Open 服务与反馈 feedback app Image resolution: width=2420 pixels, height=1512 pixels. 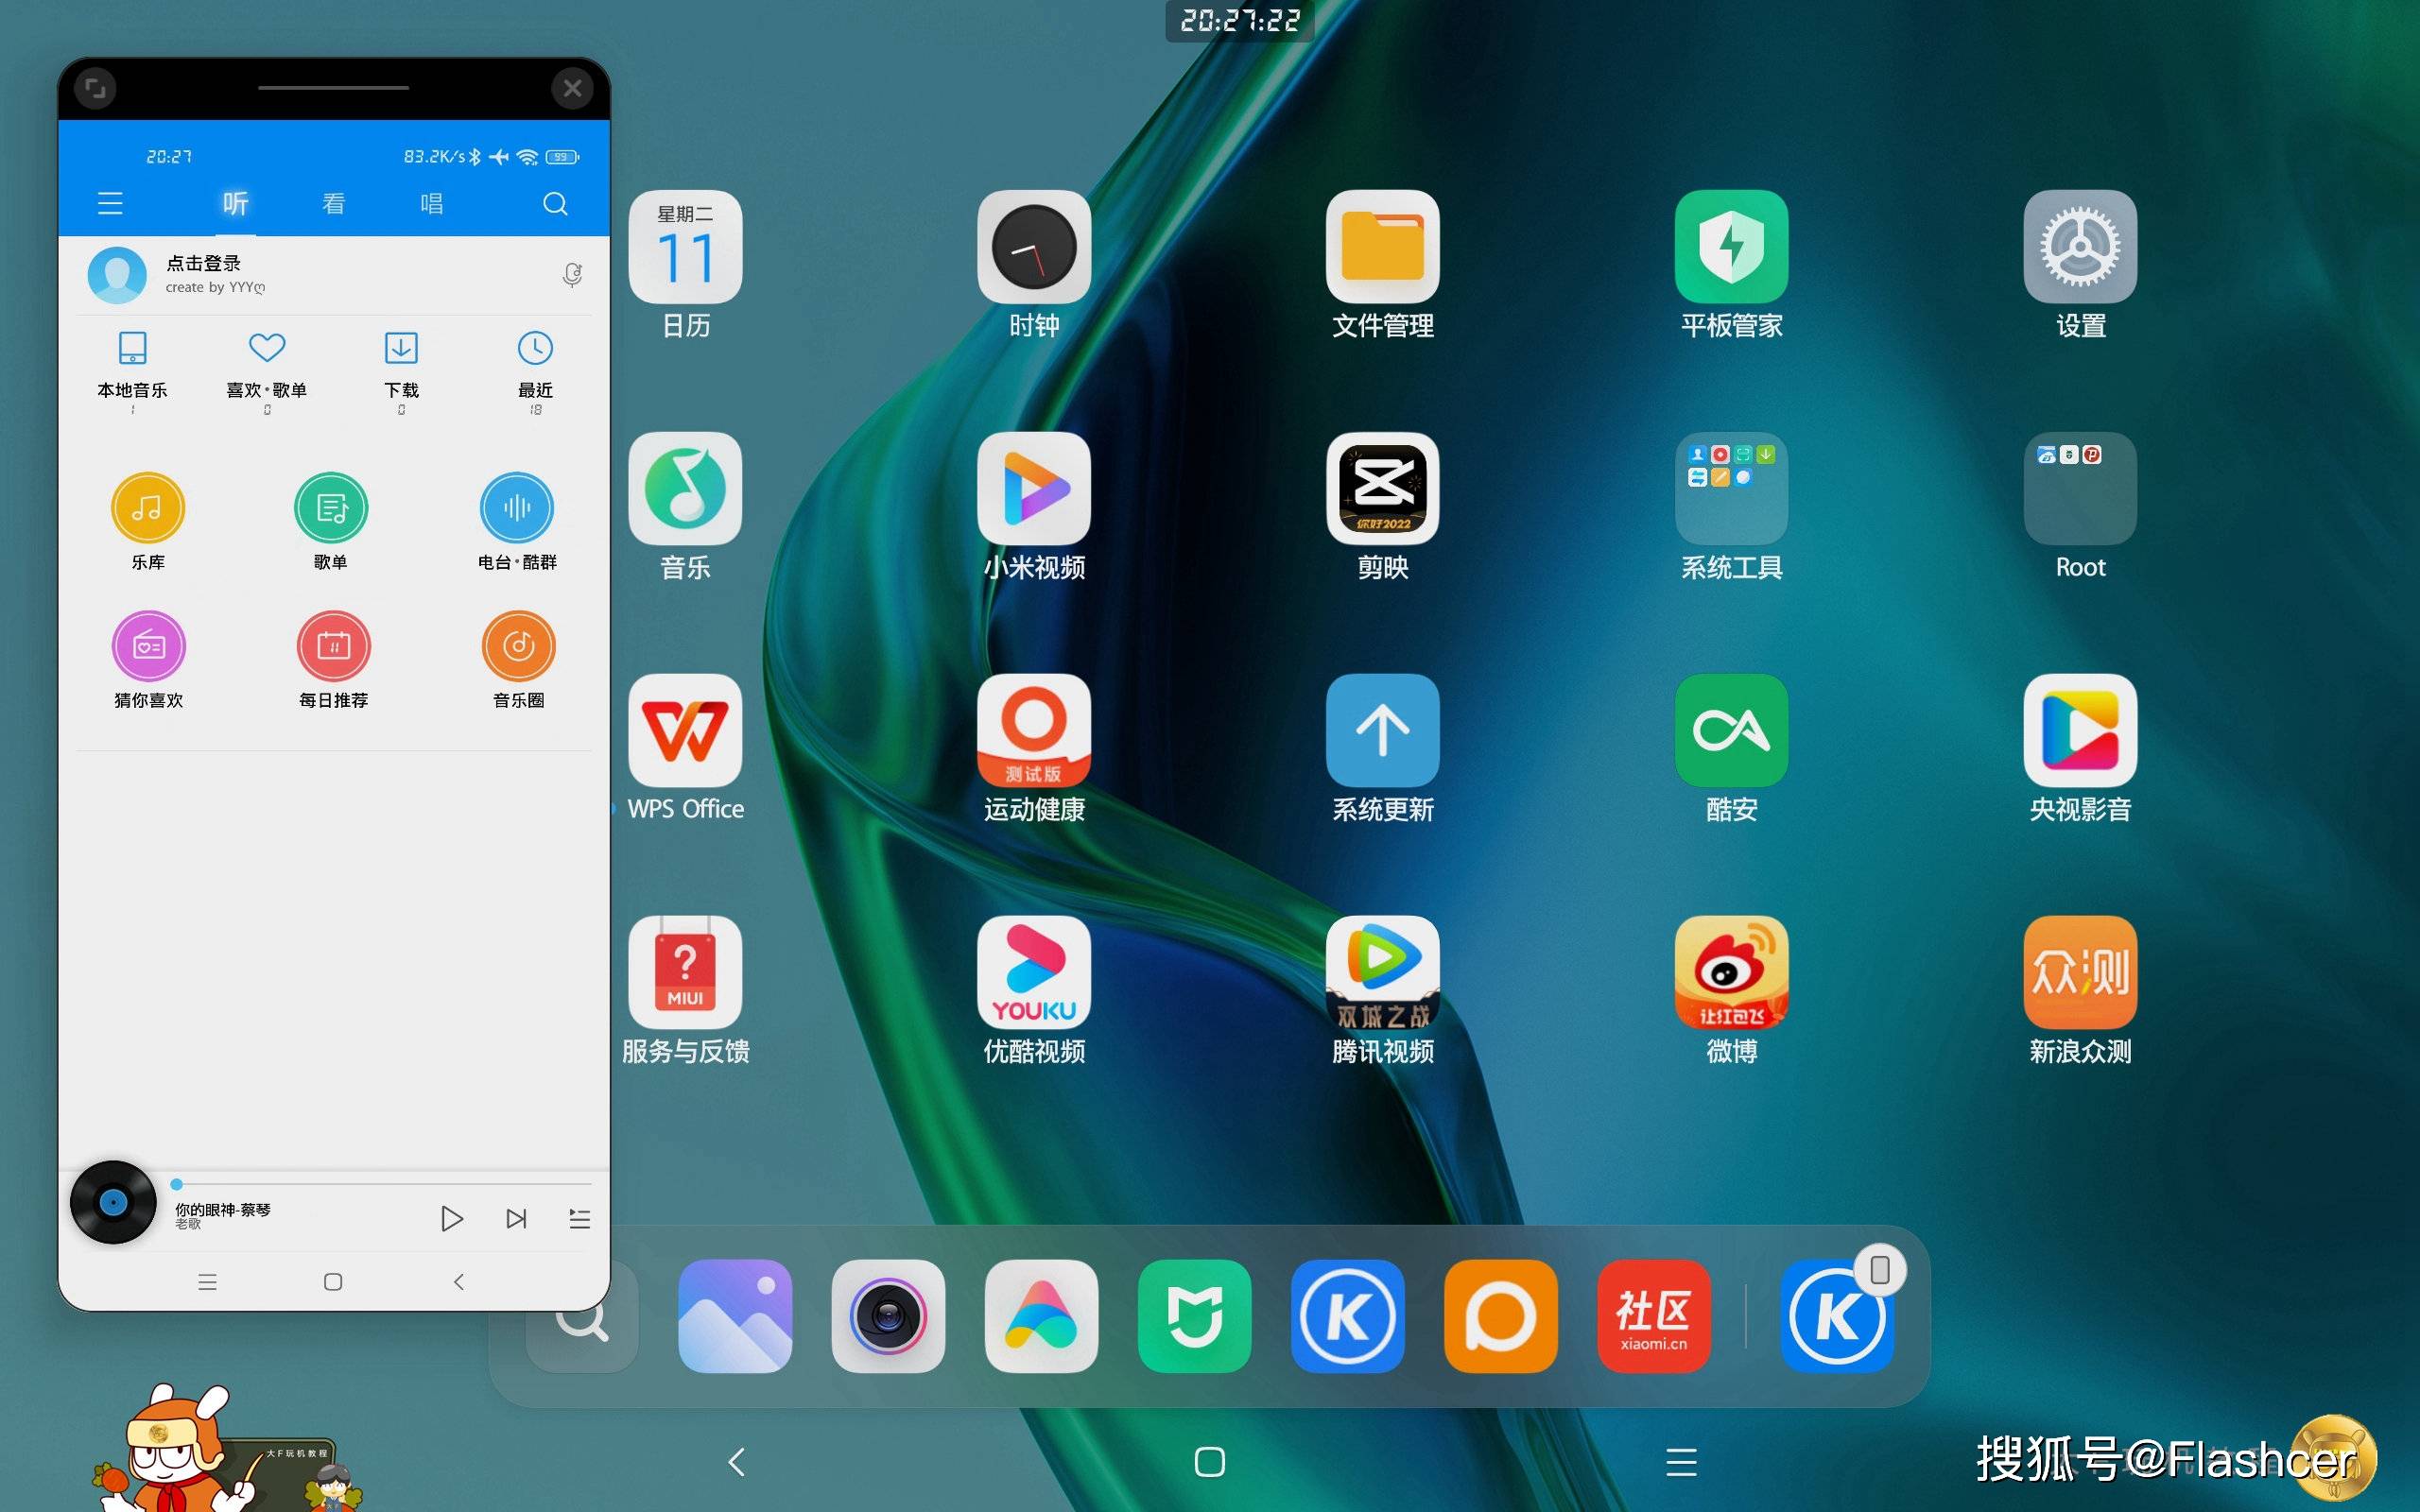[x=685, y=990]
